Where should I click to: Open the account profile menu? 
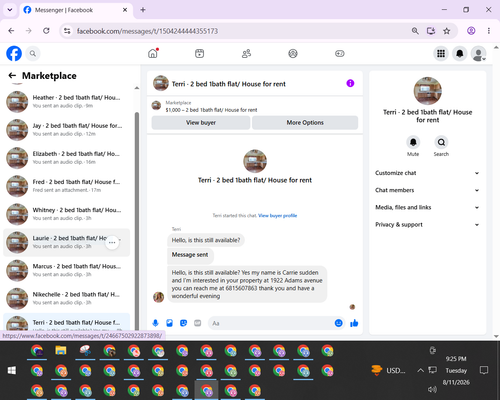pyautogui.click(x=479, y=53)
